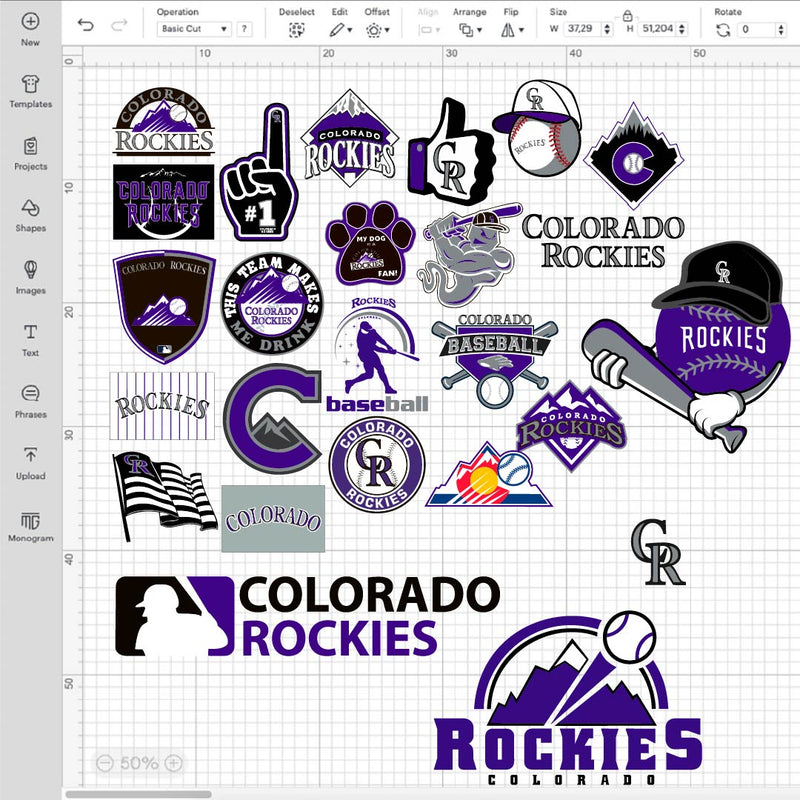The height and width of the screenshot is (800, 800).
Task: Expand the Arrange dropdown
Action: click(x=469, y=30)
